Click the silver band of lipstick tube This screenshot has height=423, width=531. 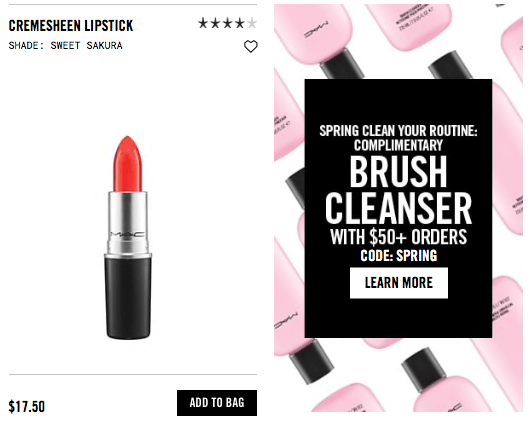tap(128, 222)
